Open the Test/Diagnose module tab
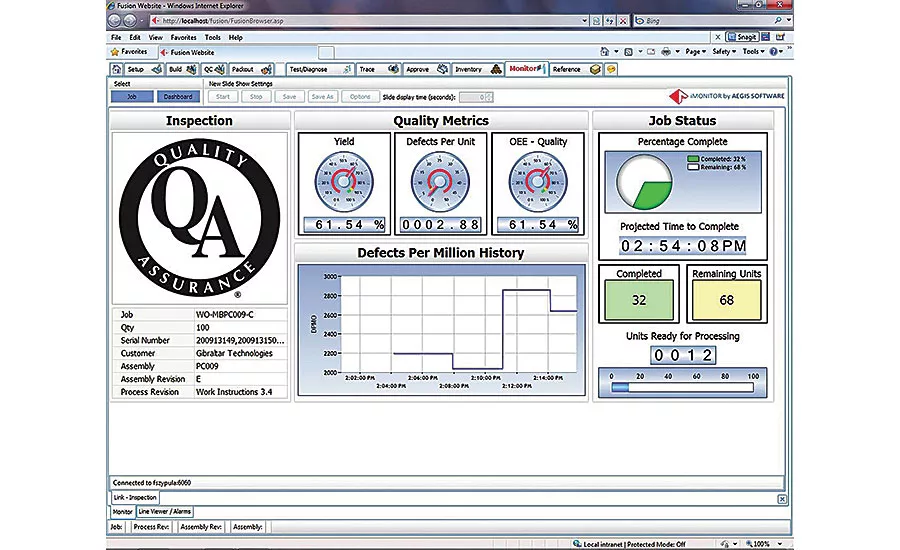The image size is (900, 550). [x=320, y=69]
